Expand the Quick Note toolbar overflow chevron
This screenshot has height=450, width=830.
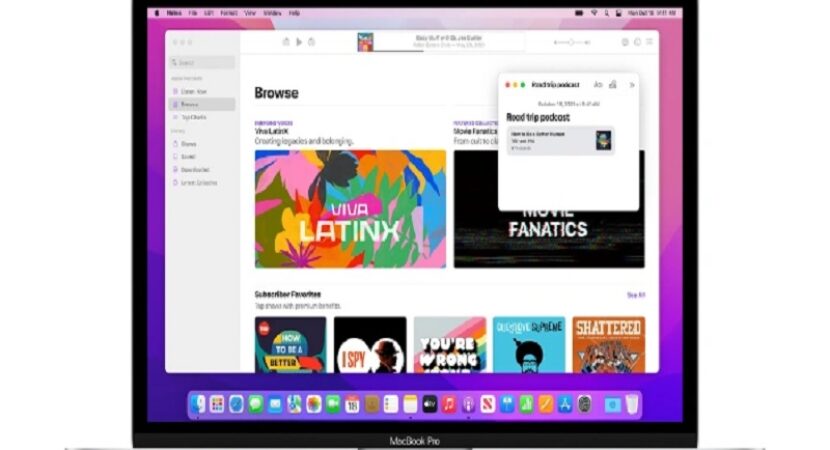tap(631, 85)
